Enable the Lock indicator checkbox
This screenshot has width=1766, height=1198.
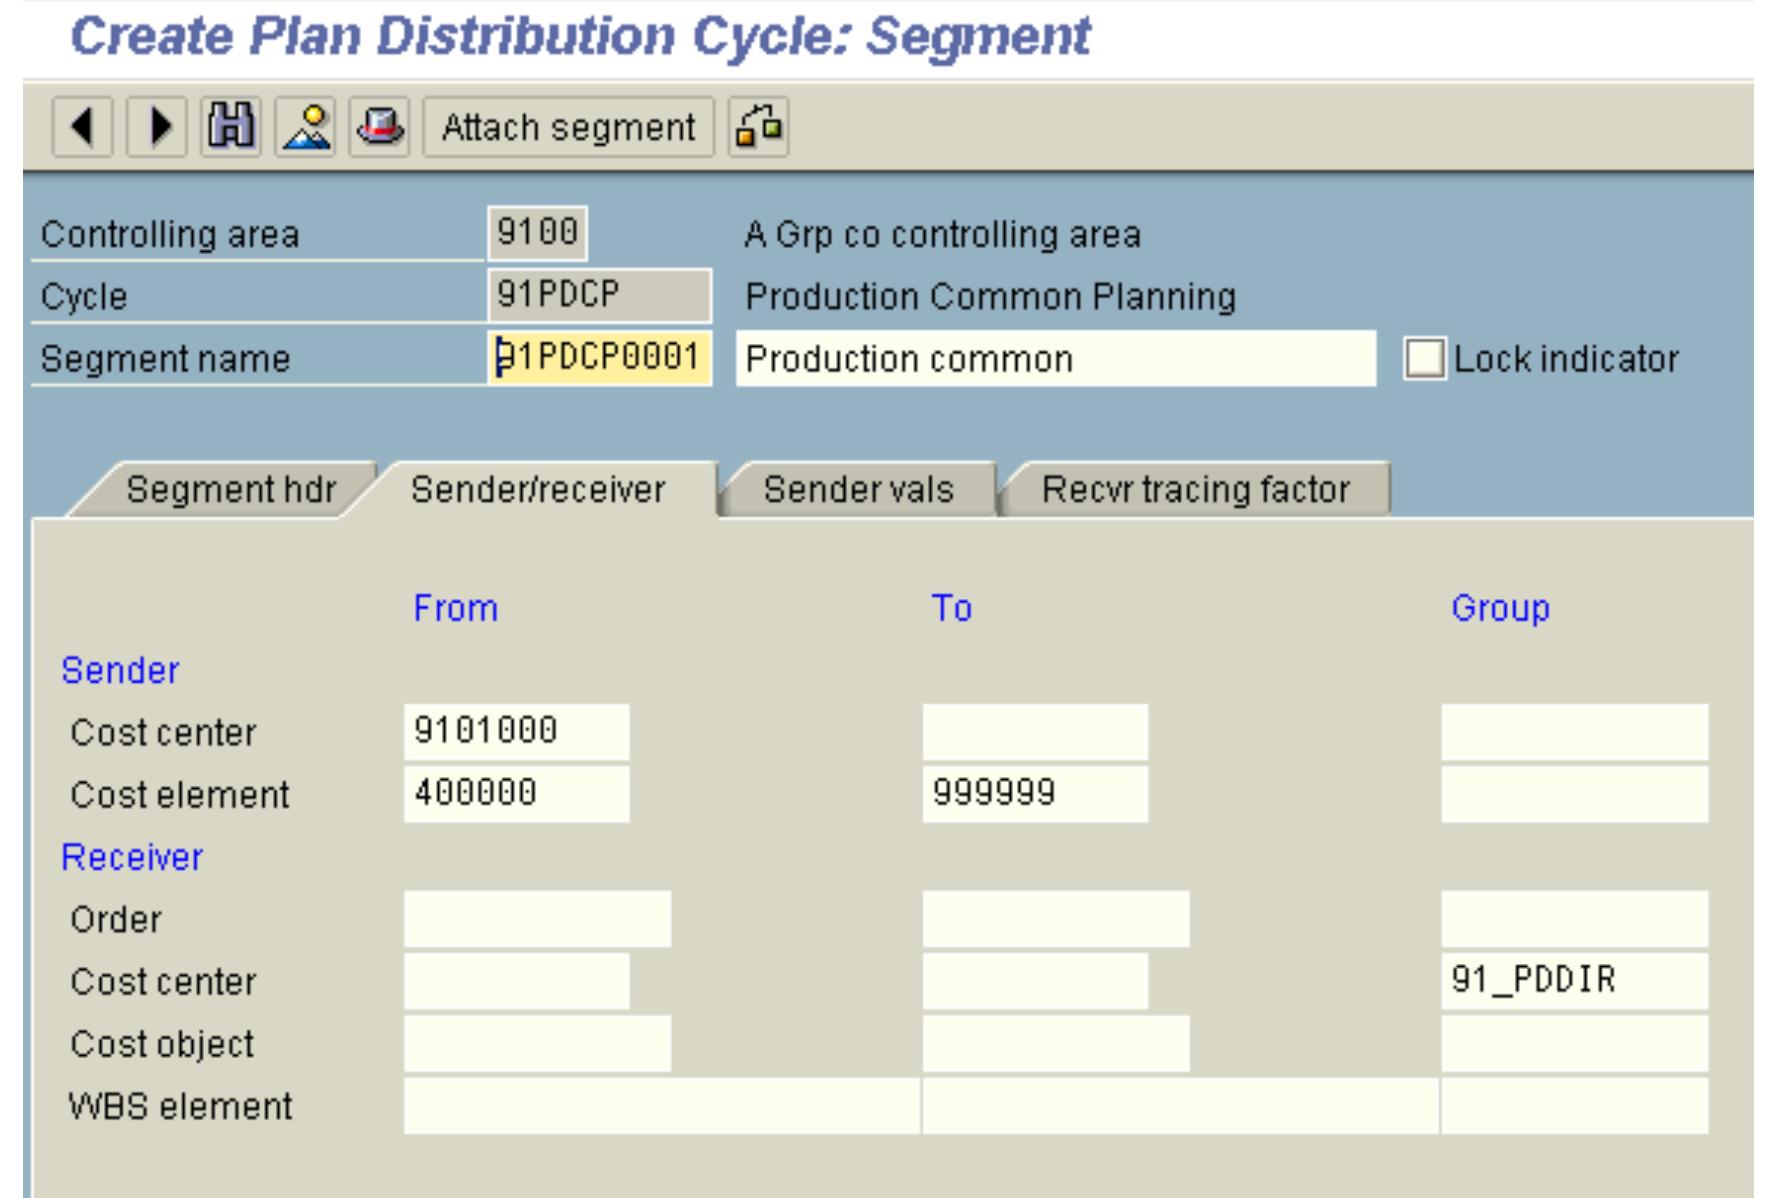coord(1424,359)
